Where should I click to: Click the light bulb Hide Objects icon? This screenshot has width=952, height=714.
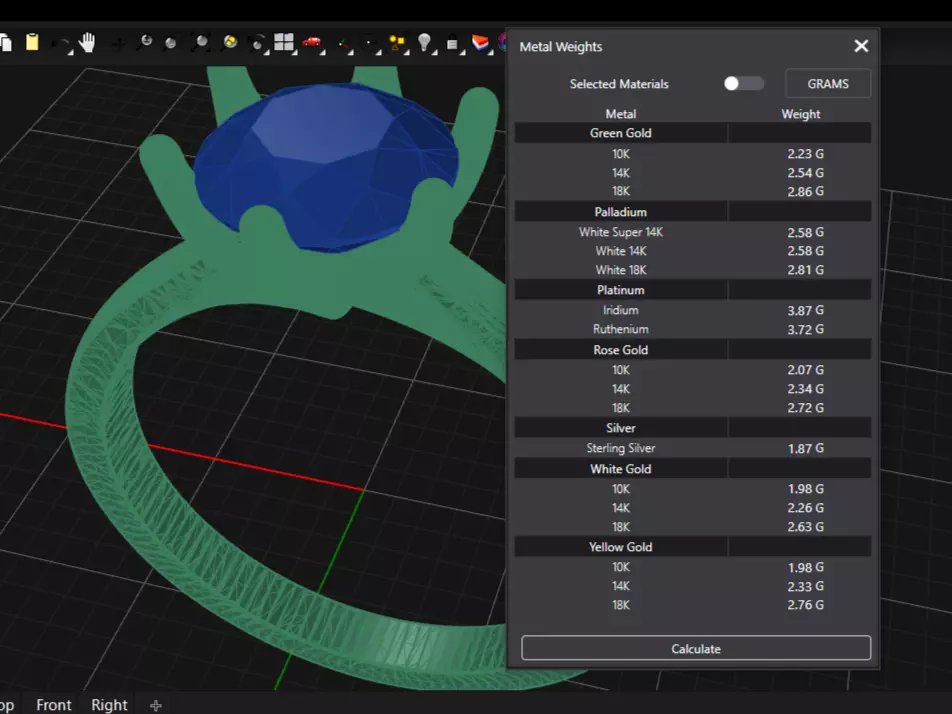(424, 42)
